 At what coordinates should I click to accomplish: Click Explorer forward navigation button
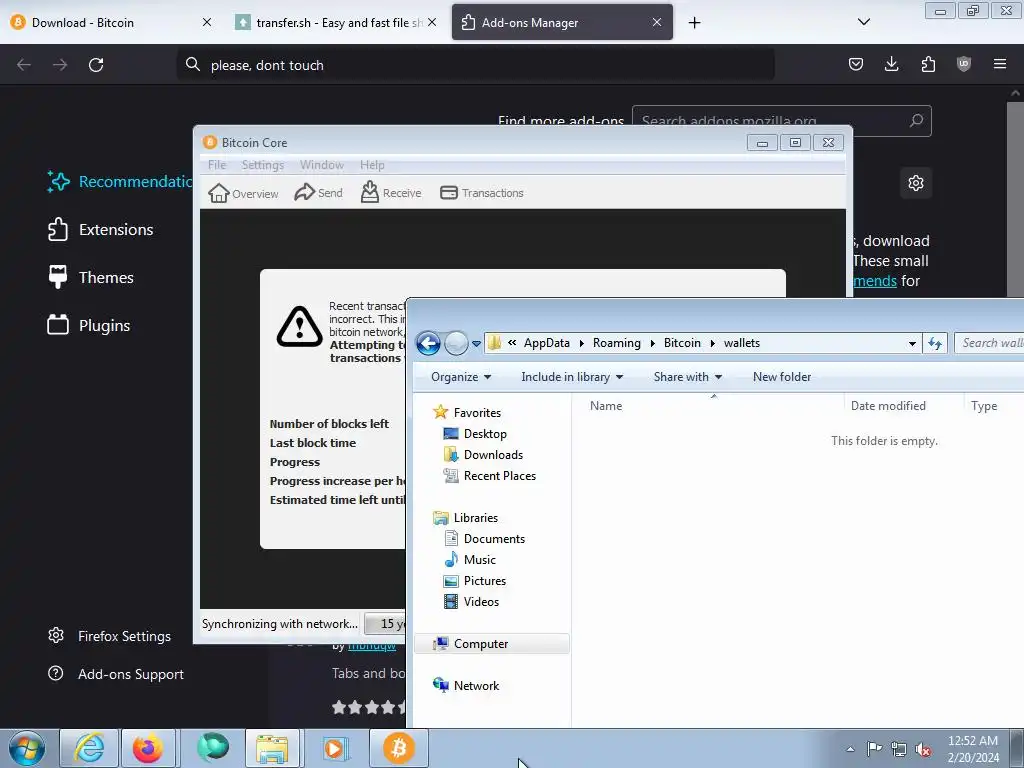tap(456, 343)
